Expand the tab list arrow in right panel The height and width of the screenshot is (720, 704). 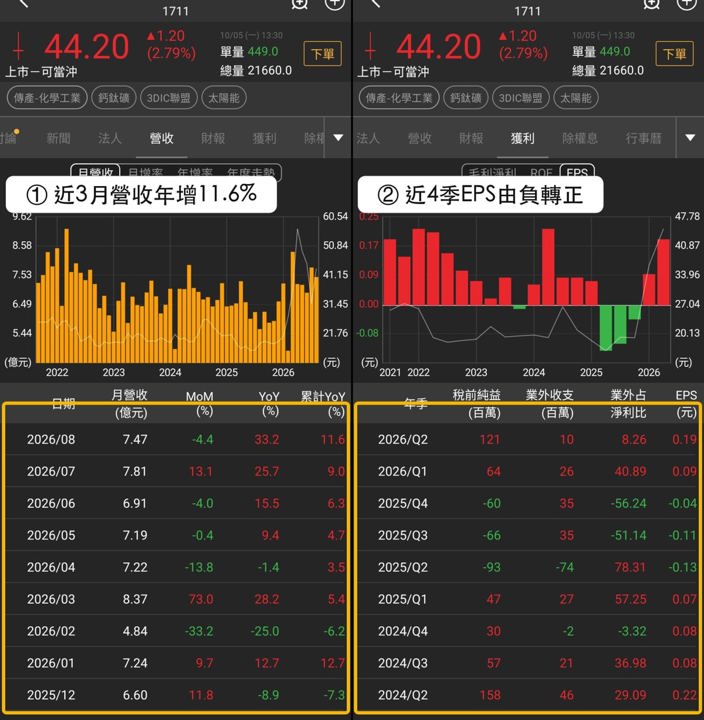tap(690, 137)
